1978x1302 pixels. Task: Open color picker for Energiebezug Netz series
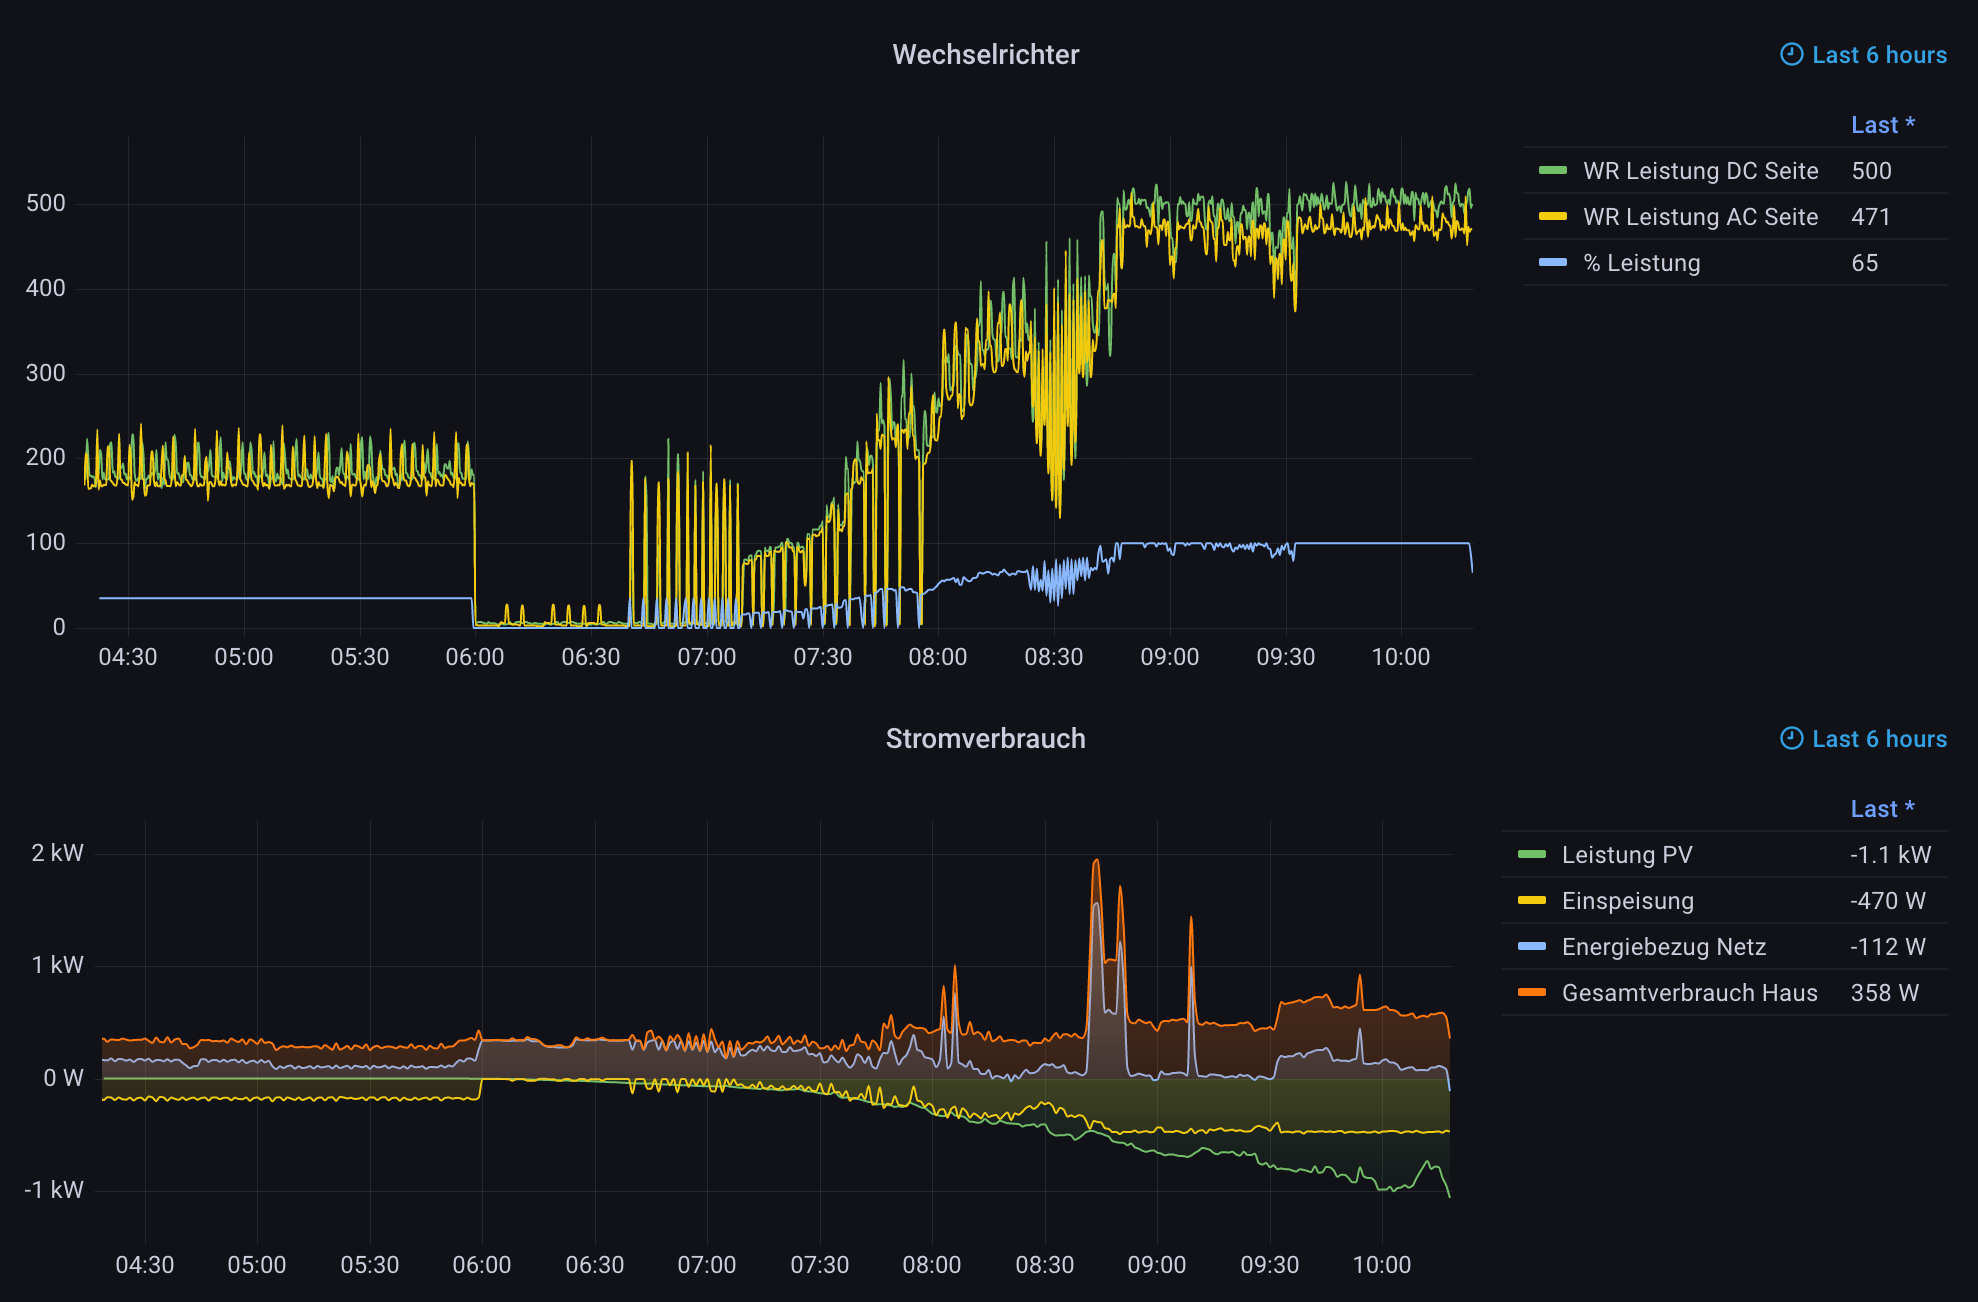click(x=1532, y=947)
